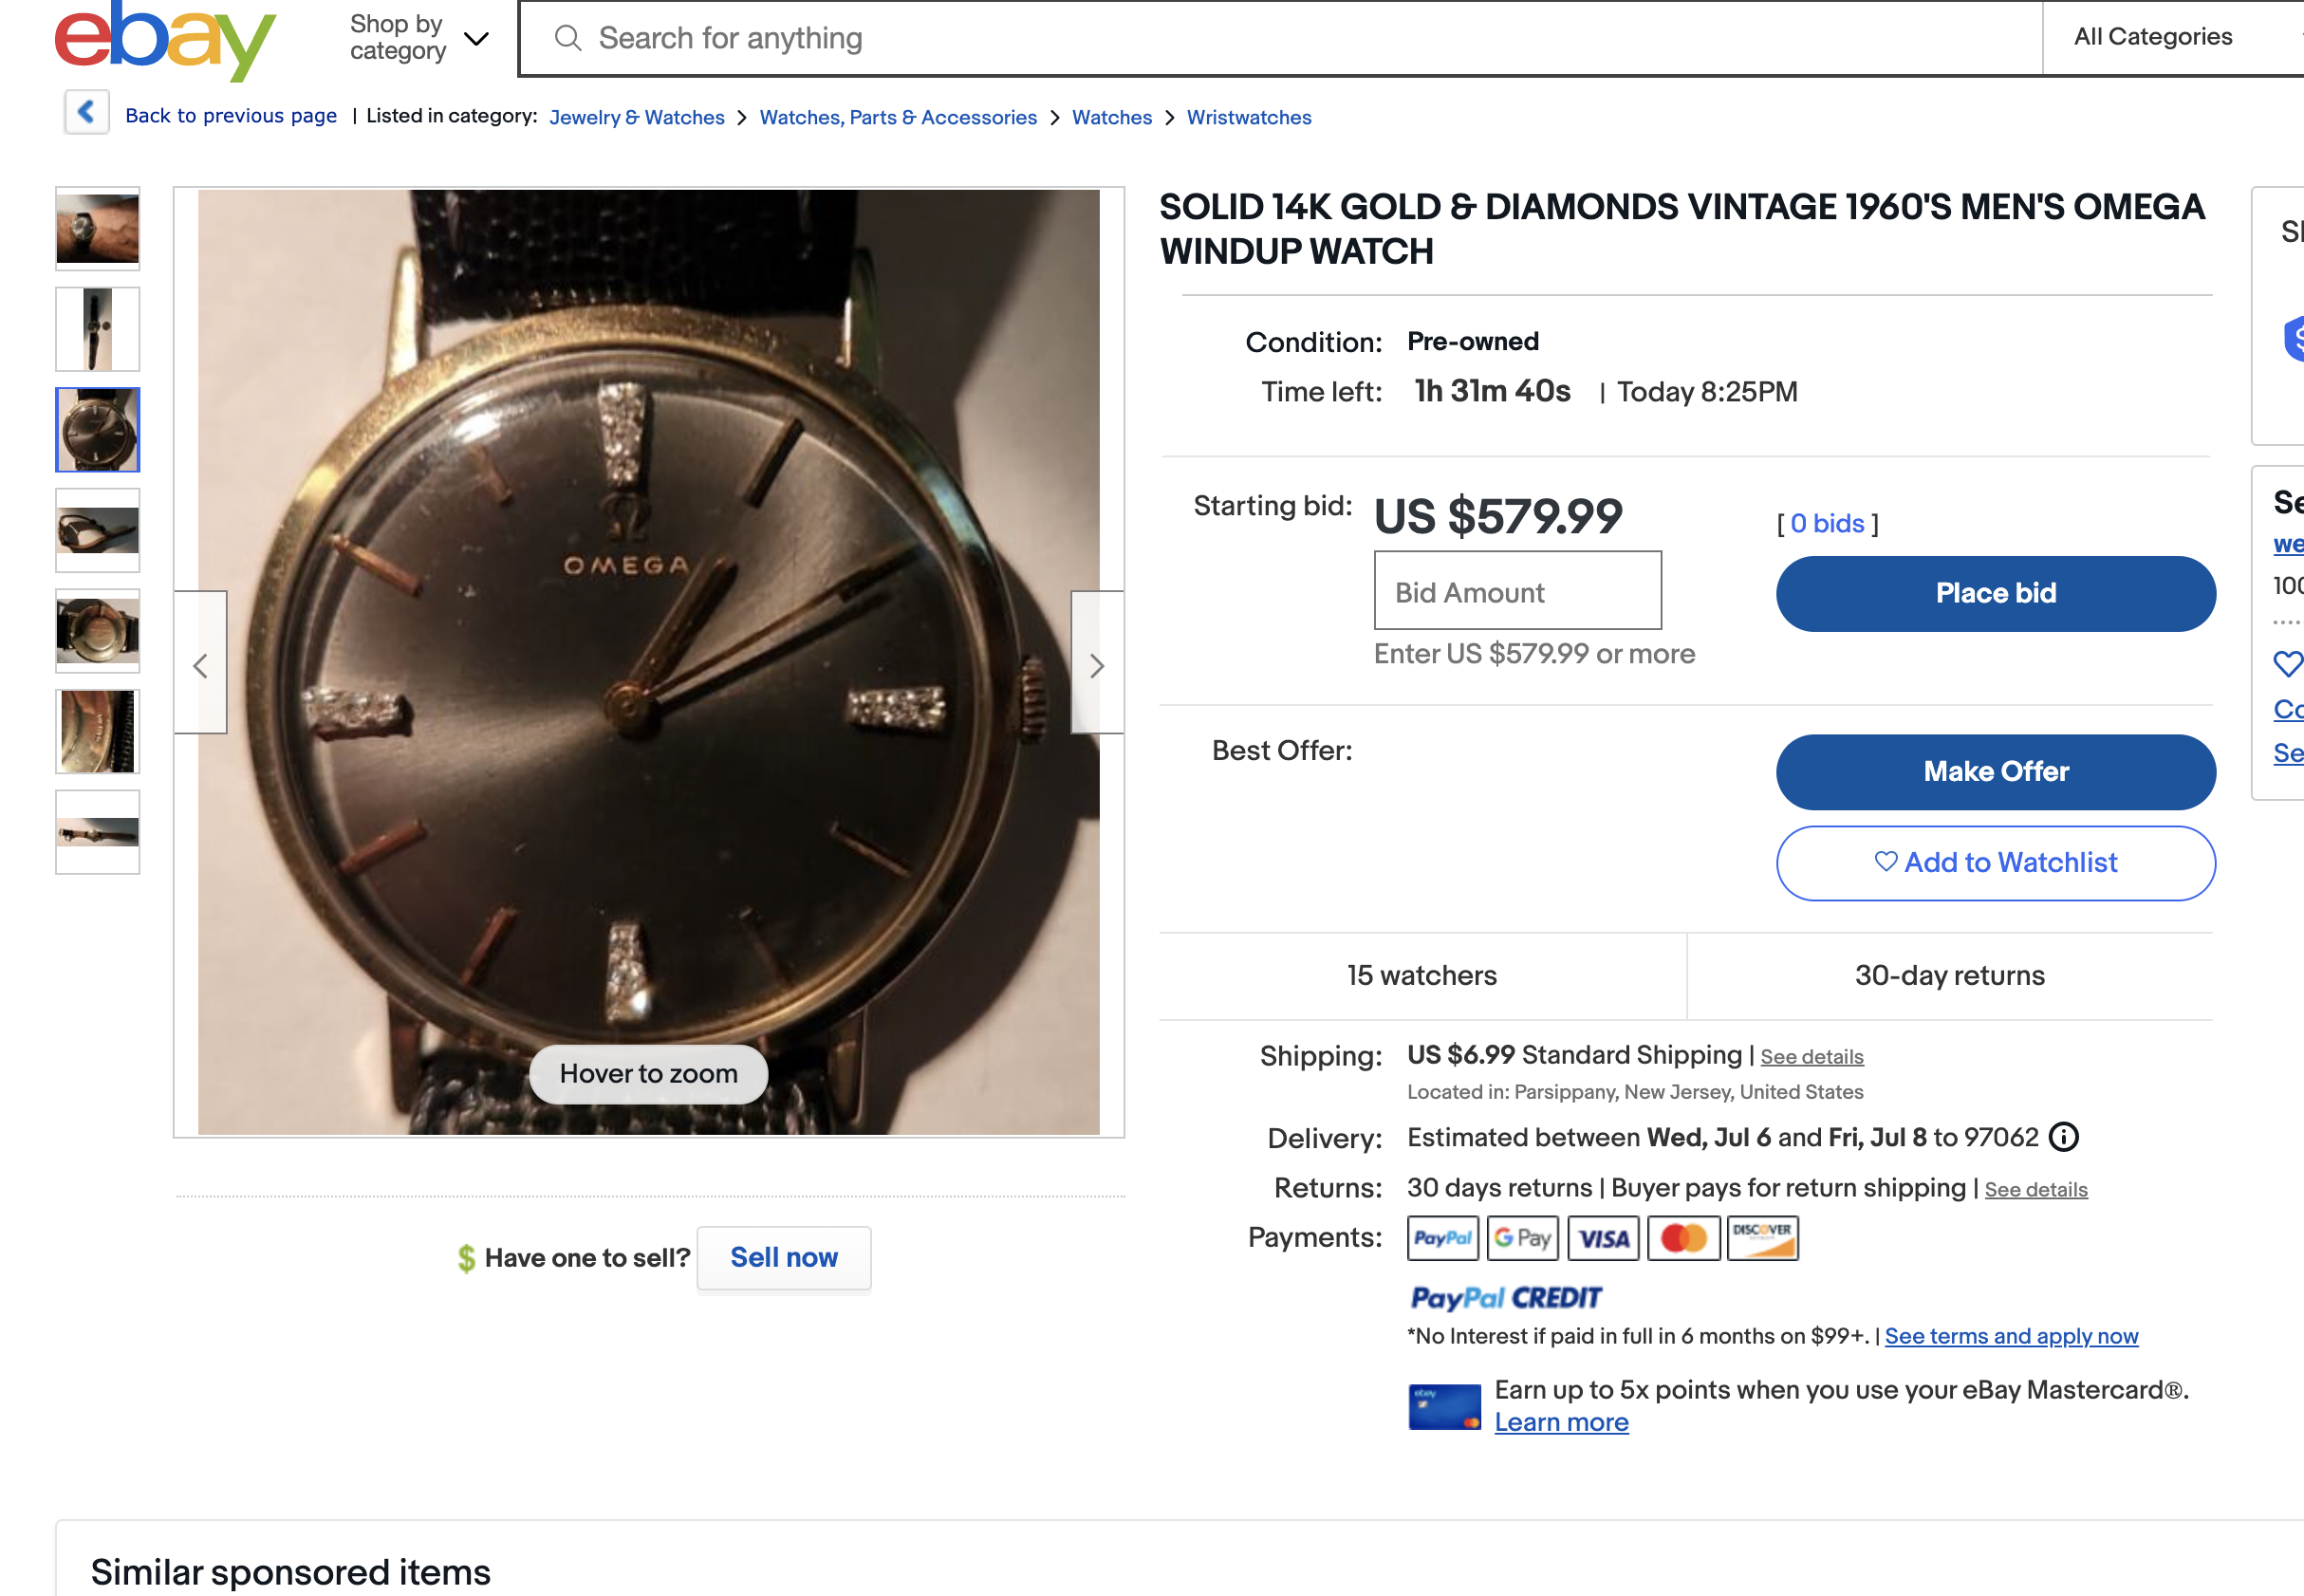Image resolution: width=2304 pixels, height=1596 pixels.
Task: Click the Visa payment icon
Action: [x=1603, y=1238]
